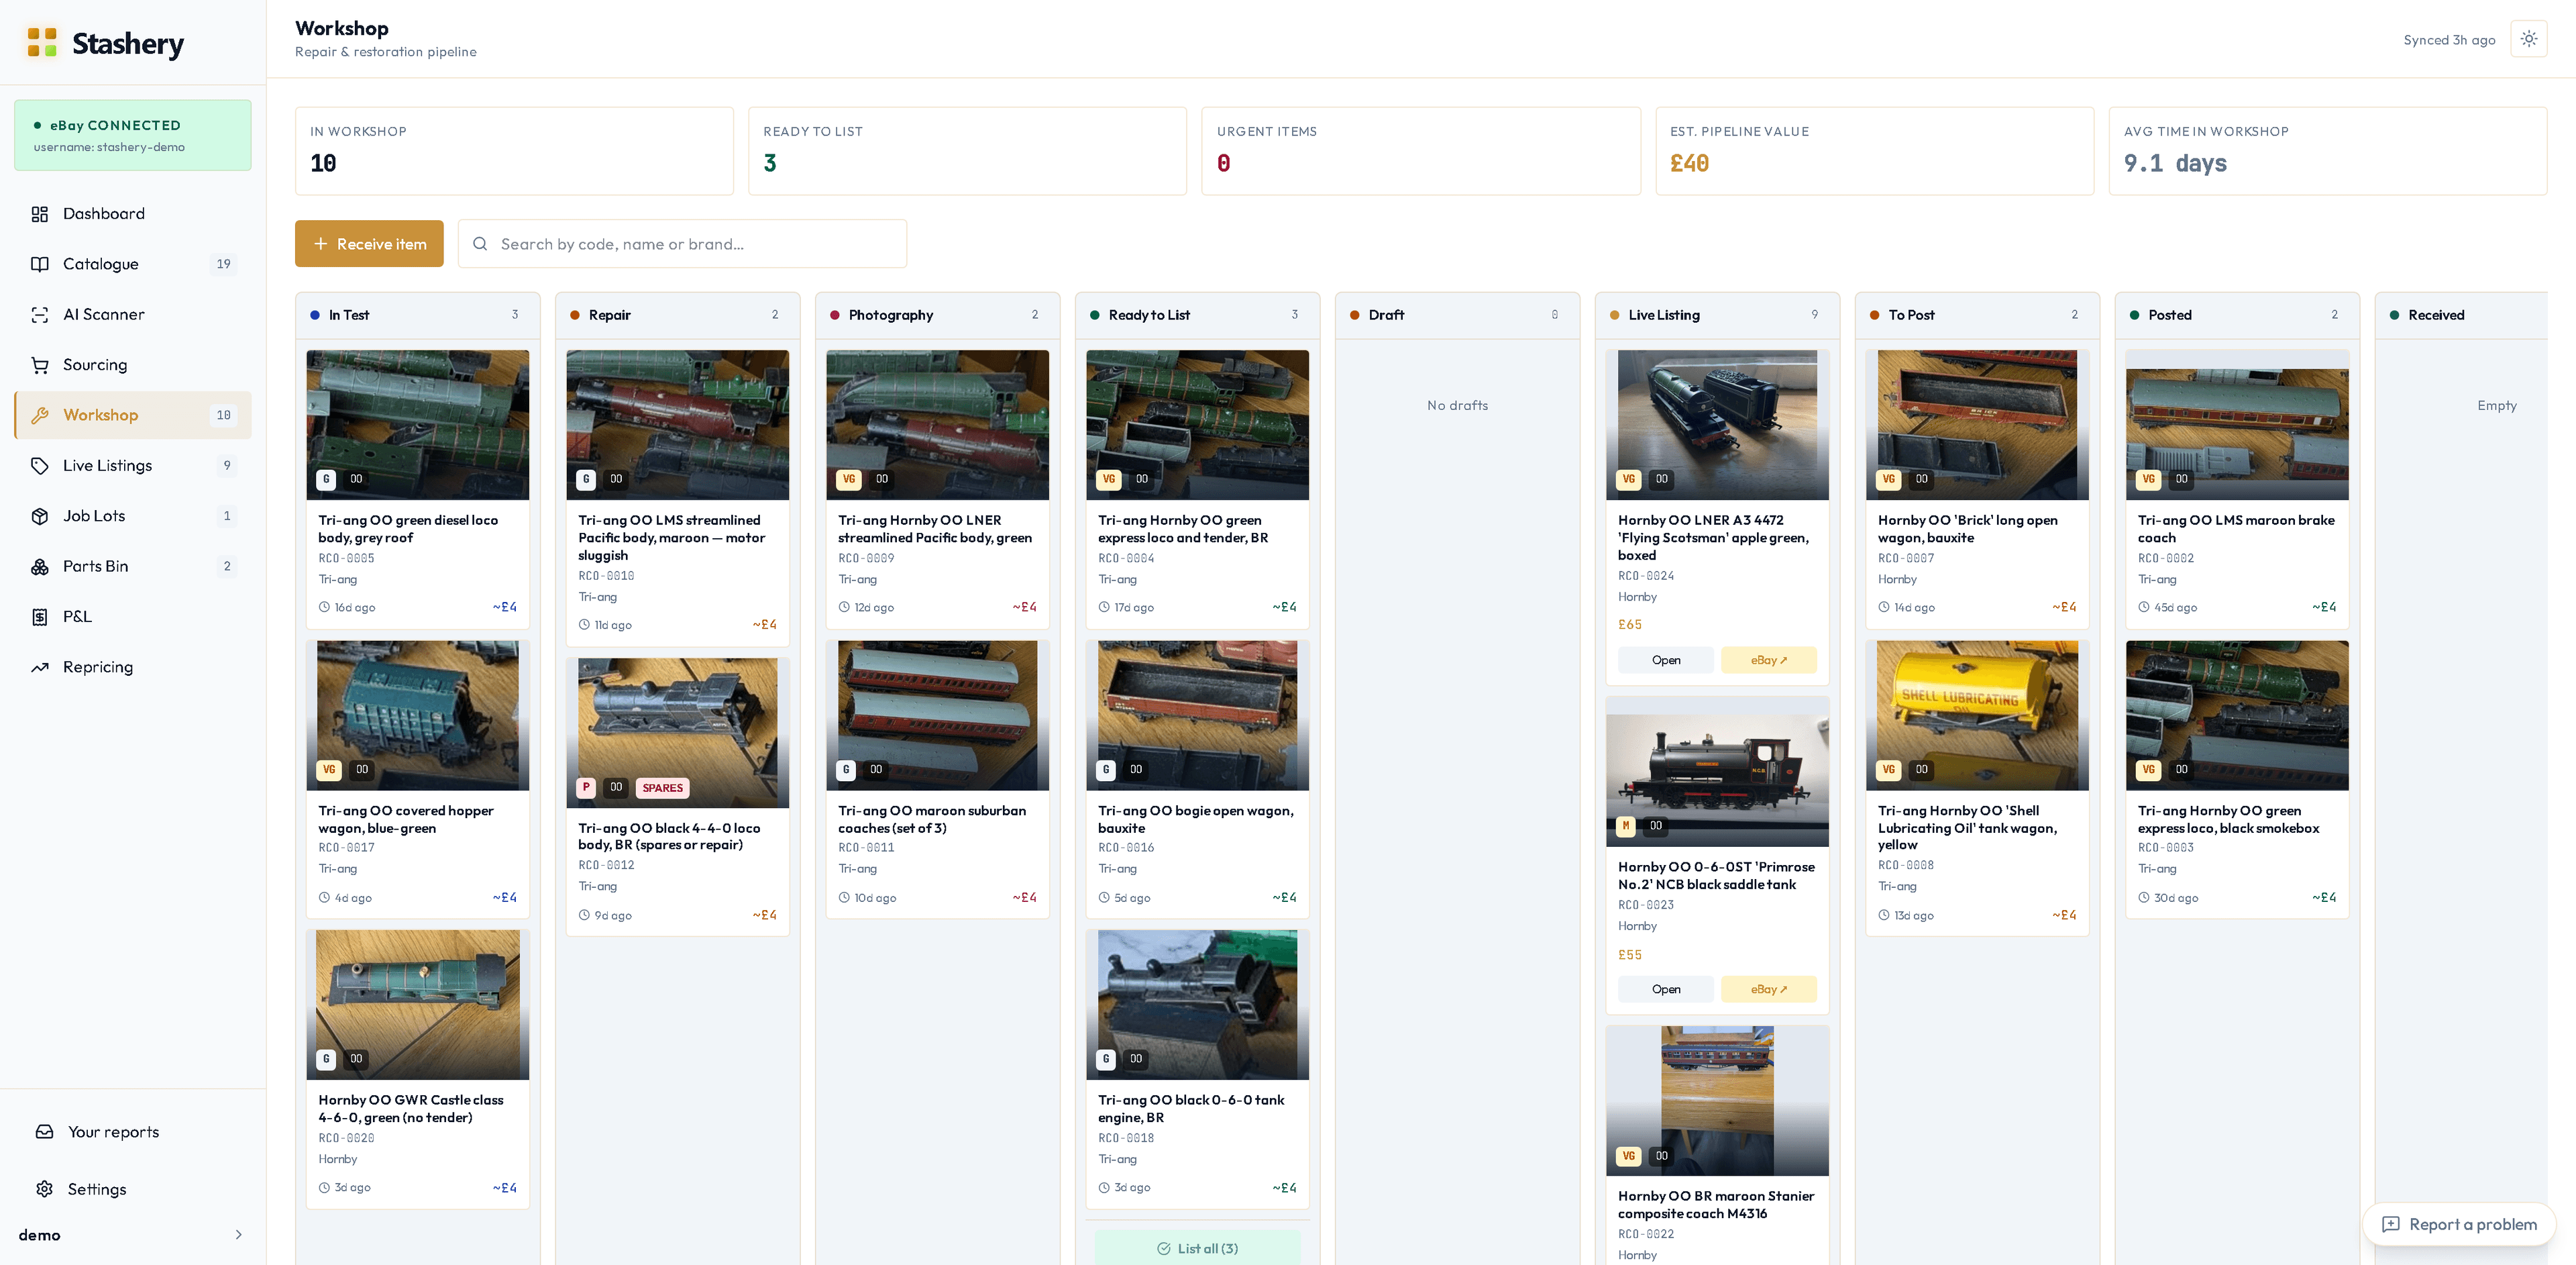
Task: Click the clock icon on RCO-0018 card
Action: point(1104,1188)
